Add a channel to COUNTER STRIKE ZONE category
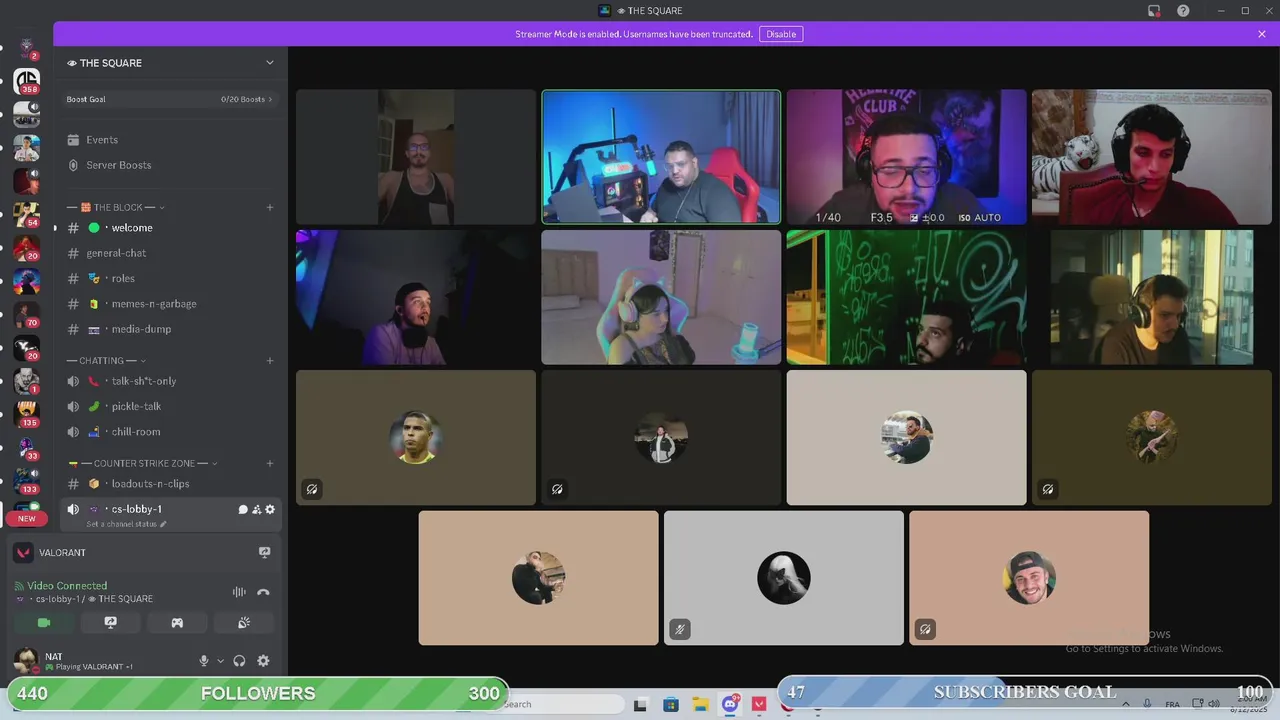 tap(270, 463)
